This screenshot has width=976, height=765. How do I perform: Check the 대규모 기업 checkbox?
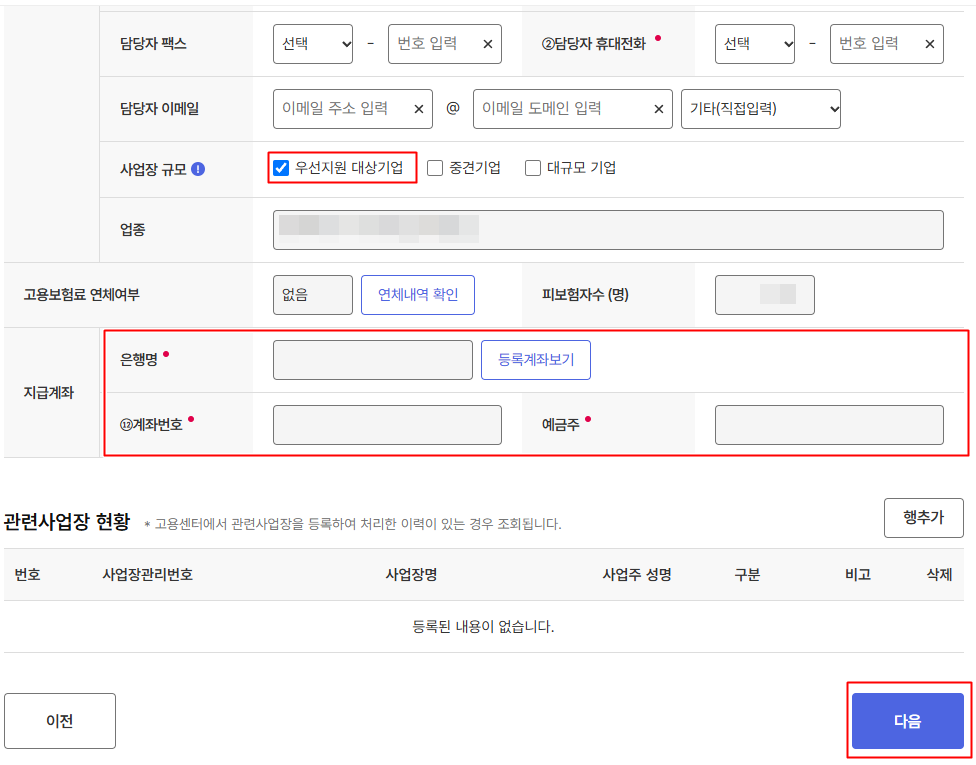532,167
